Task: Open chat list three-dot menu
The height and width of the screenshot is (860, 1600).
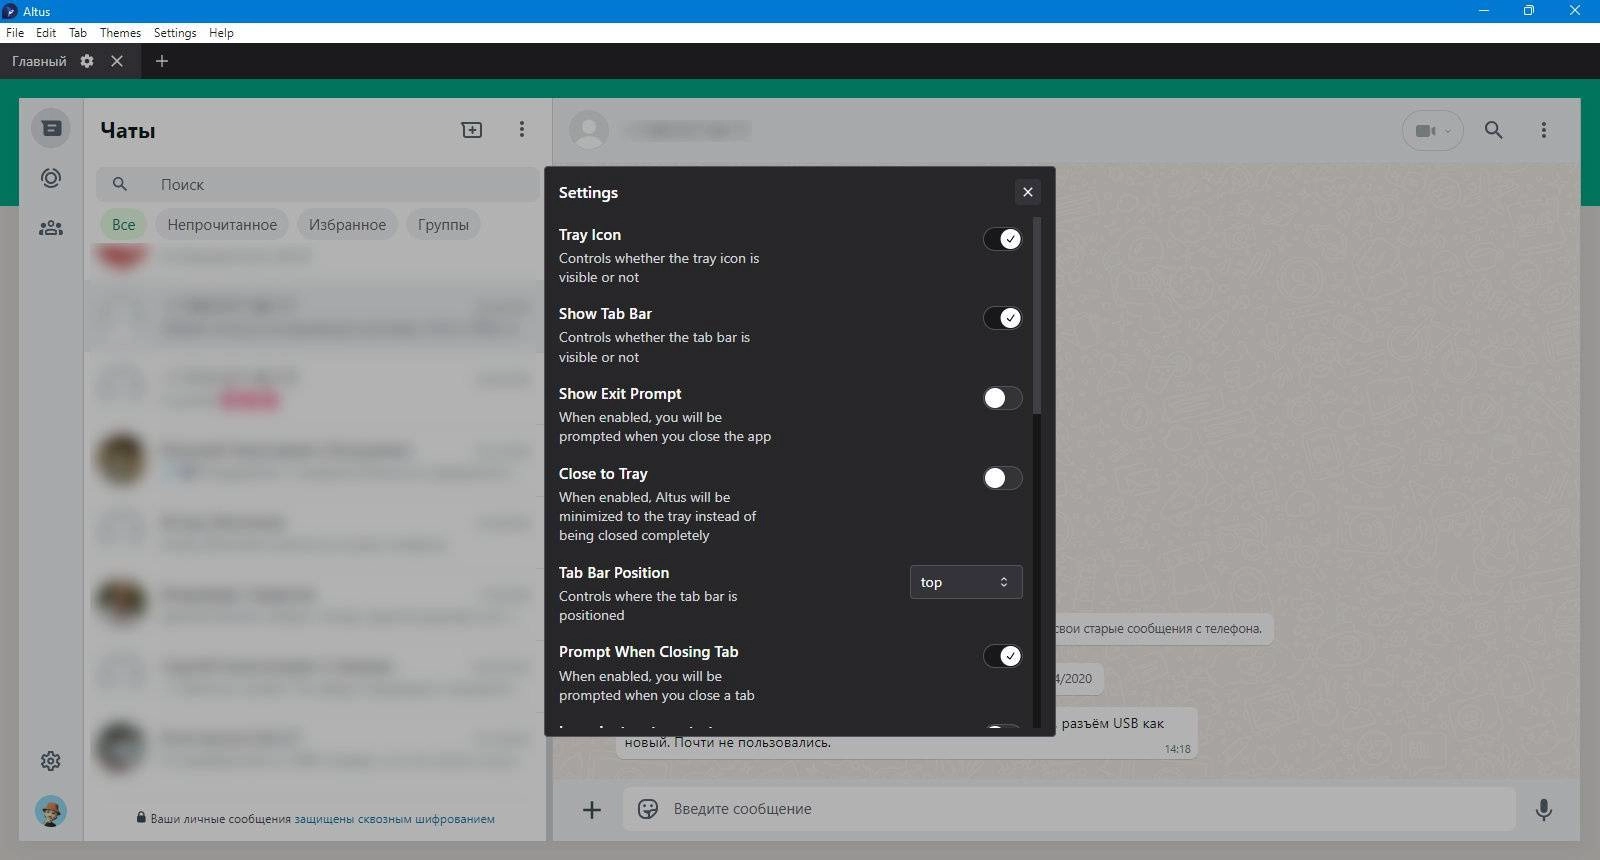Action: tap(521, 129)
